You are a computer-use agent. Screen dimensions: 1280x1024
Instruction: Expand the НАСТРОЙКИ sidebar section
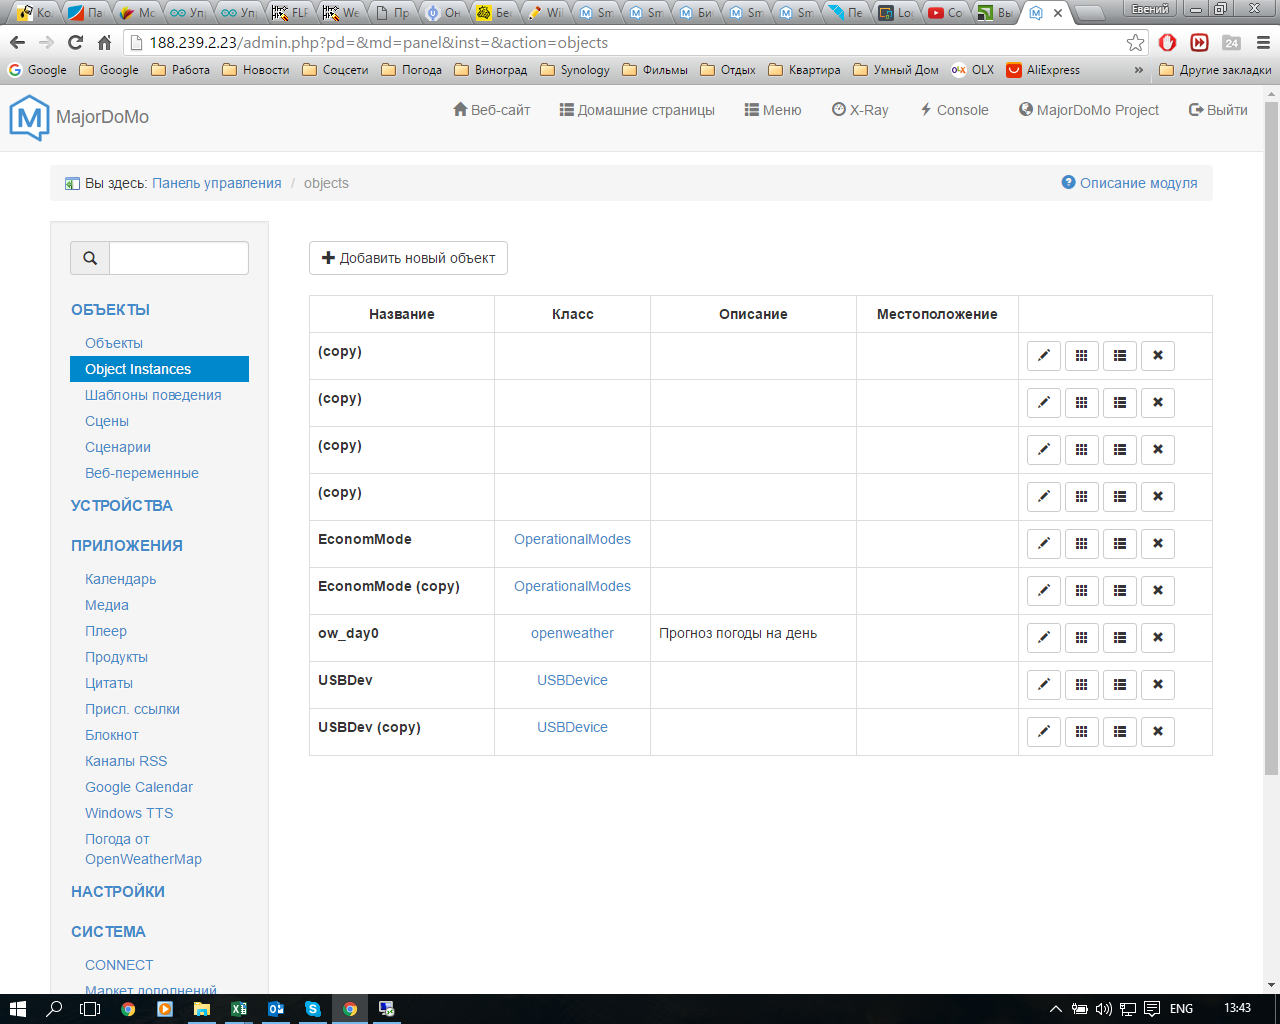pyautogui.click(x=118, y=892)
